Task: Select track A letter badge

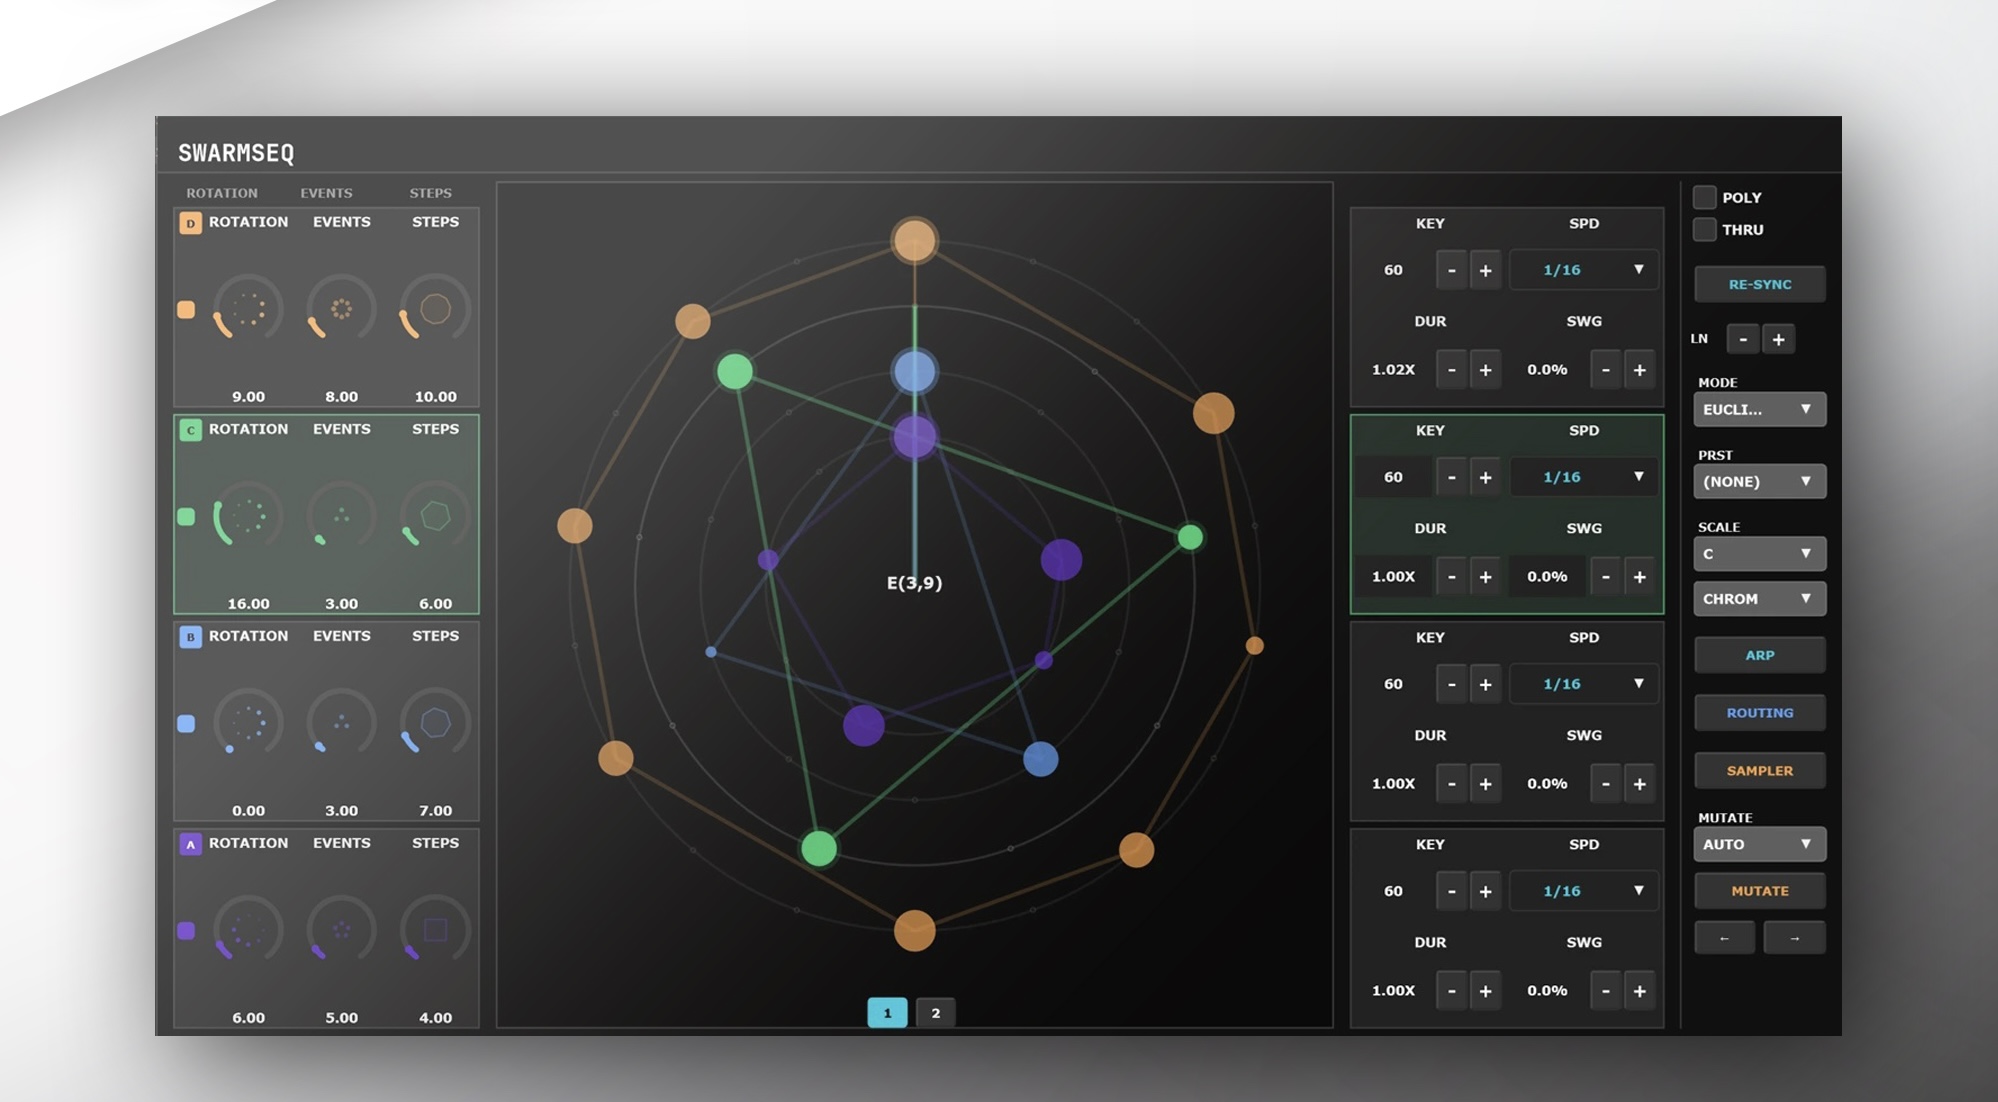Action: [x=190, y=844]
